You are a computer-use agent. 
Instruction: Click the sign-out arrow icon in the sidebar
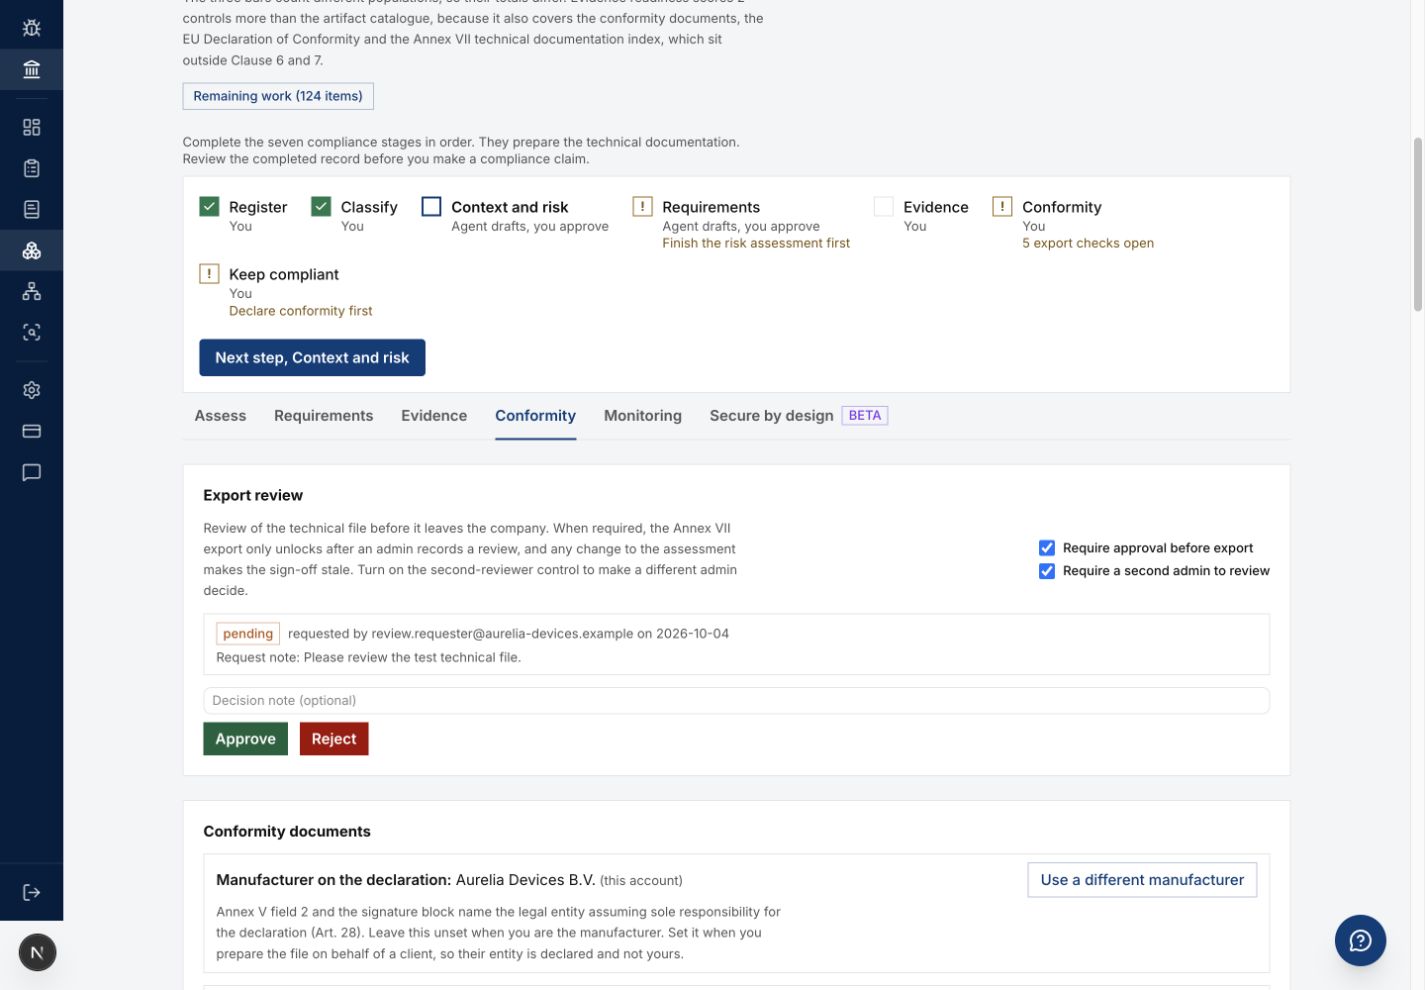coord(31,892)
